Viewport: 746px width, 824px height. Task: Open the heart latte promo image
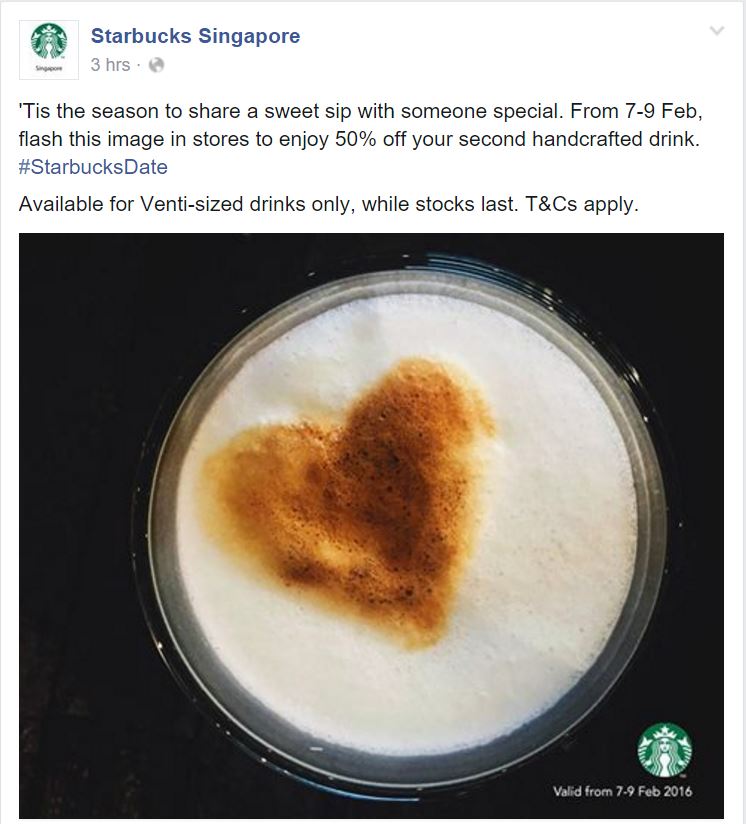pos(371,526)
